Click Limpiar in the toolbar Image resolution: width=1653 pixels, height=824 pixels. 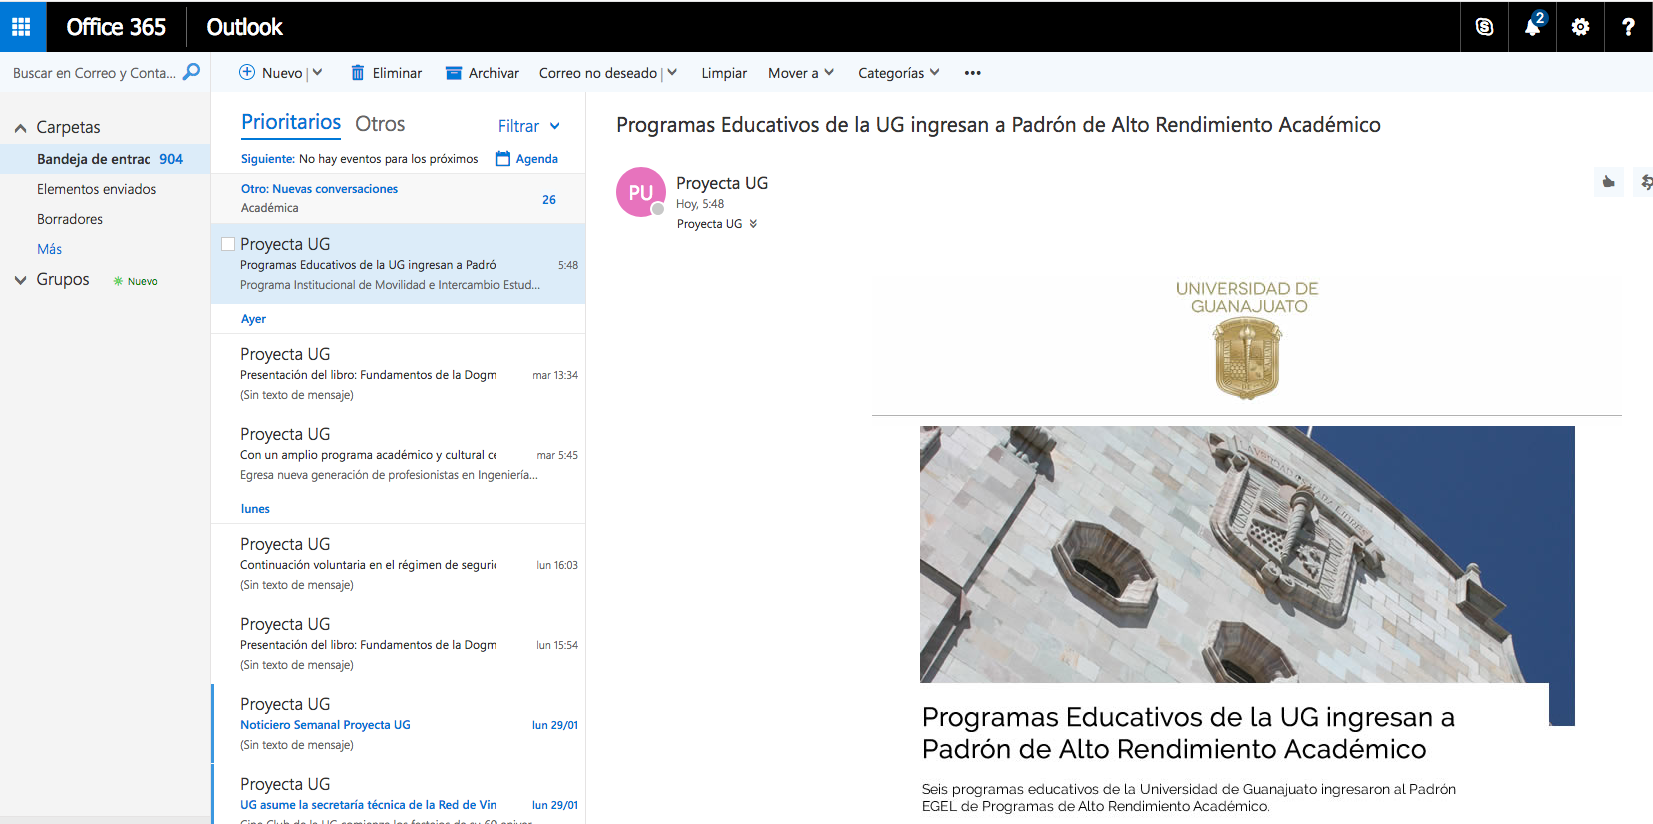[724, 73]
